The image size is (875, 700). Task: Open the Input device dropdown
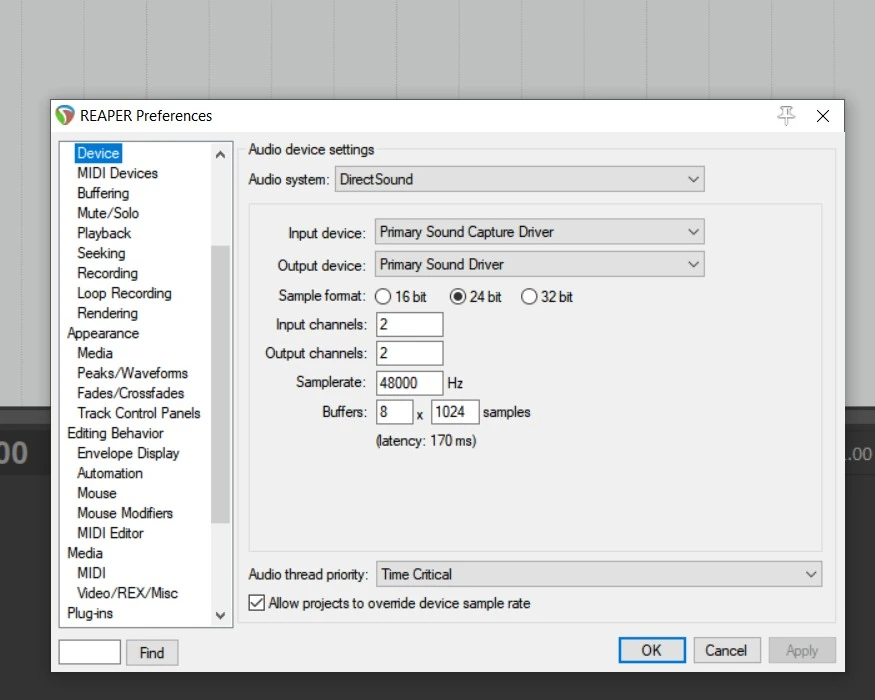point(540,232)
